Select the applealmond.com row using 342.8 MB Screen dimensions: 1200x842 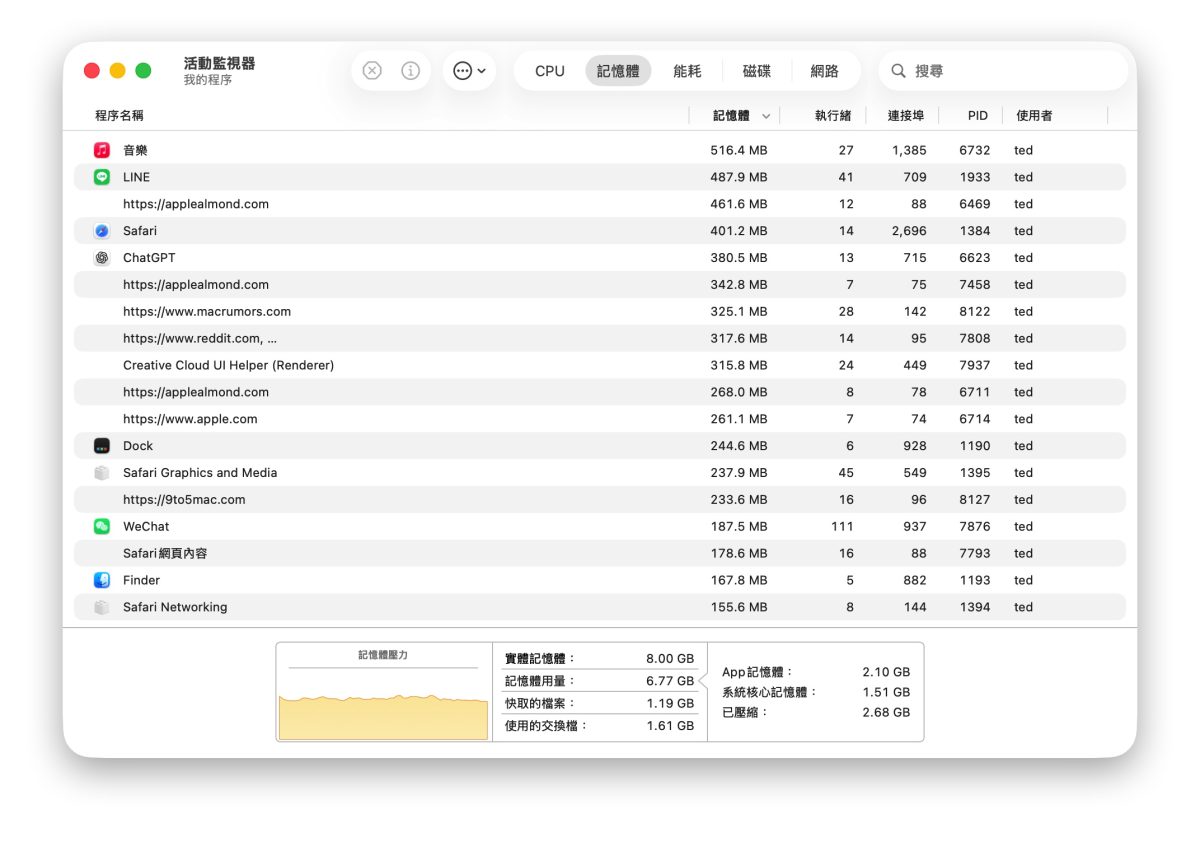(x=600, y=285)
